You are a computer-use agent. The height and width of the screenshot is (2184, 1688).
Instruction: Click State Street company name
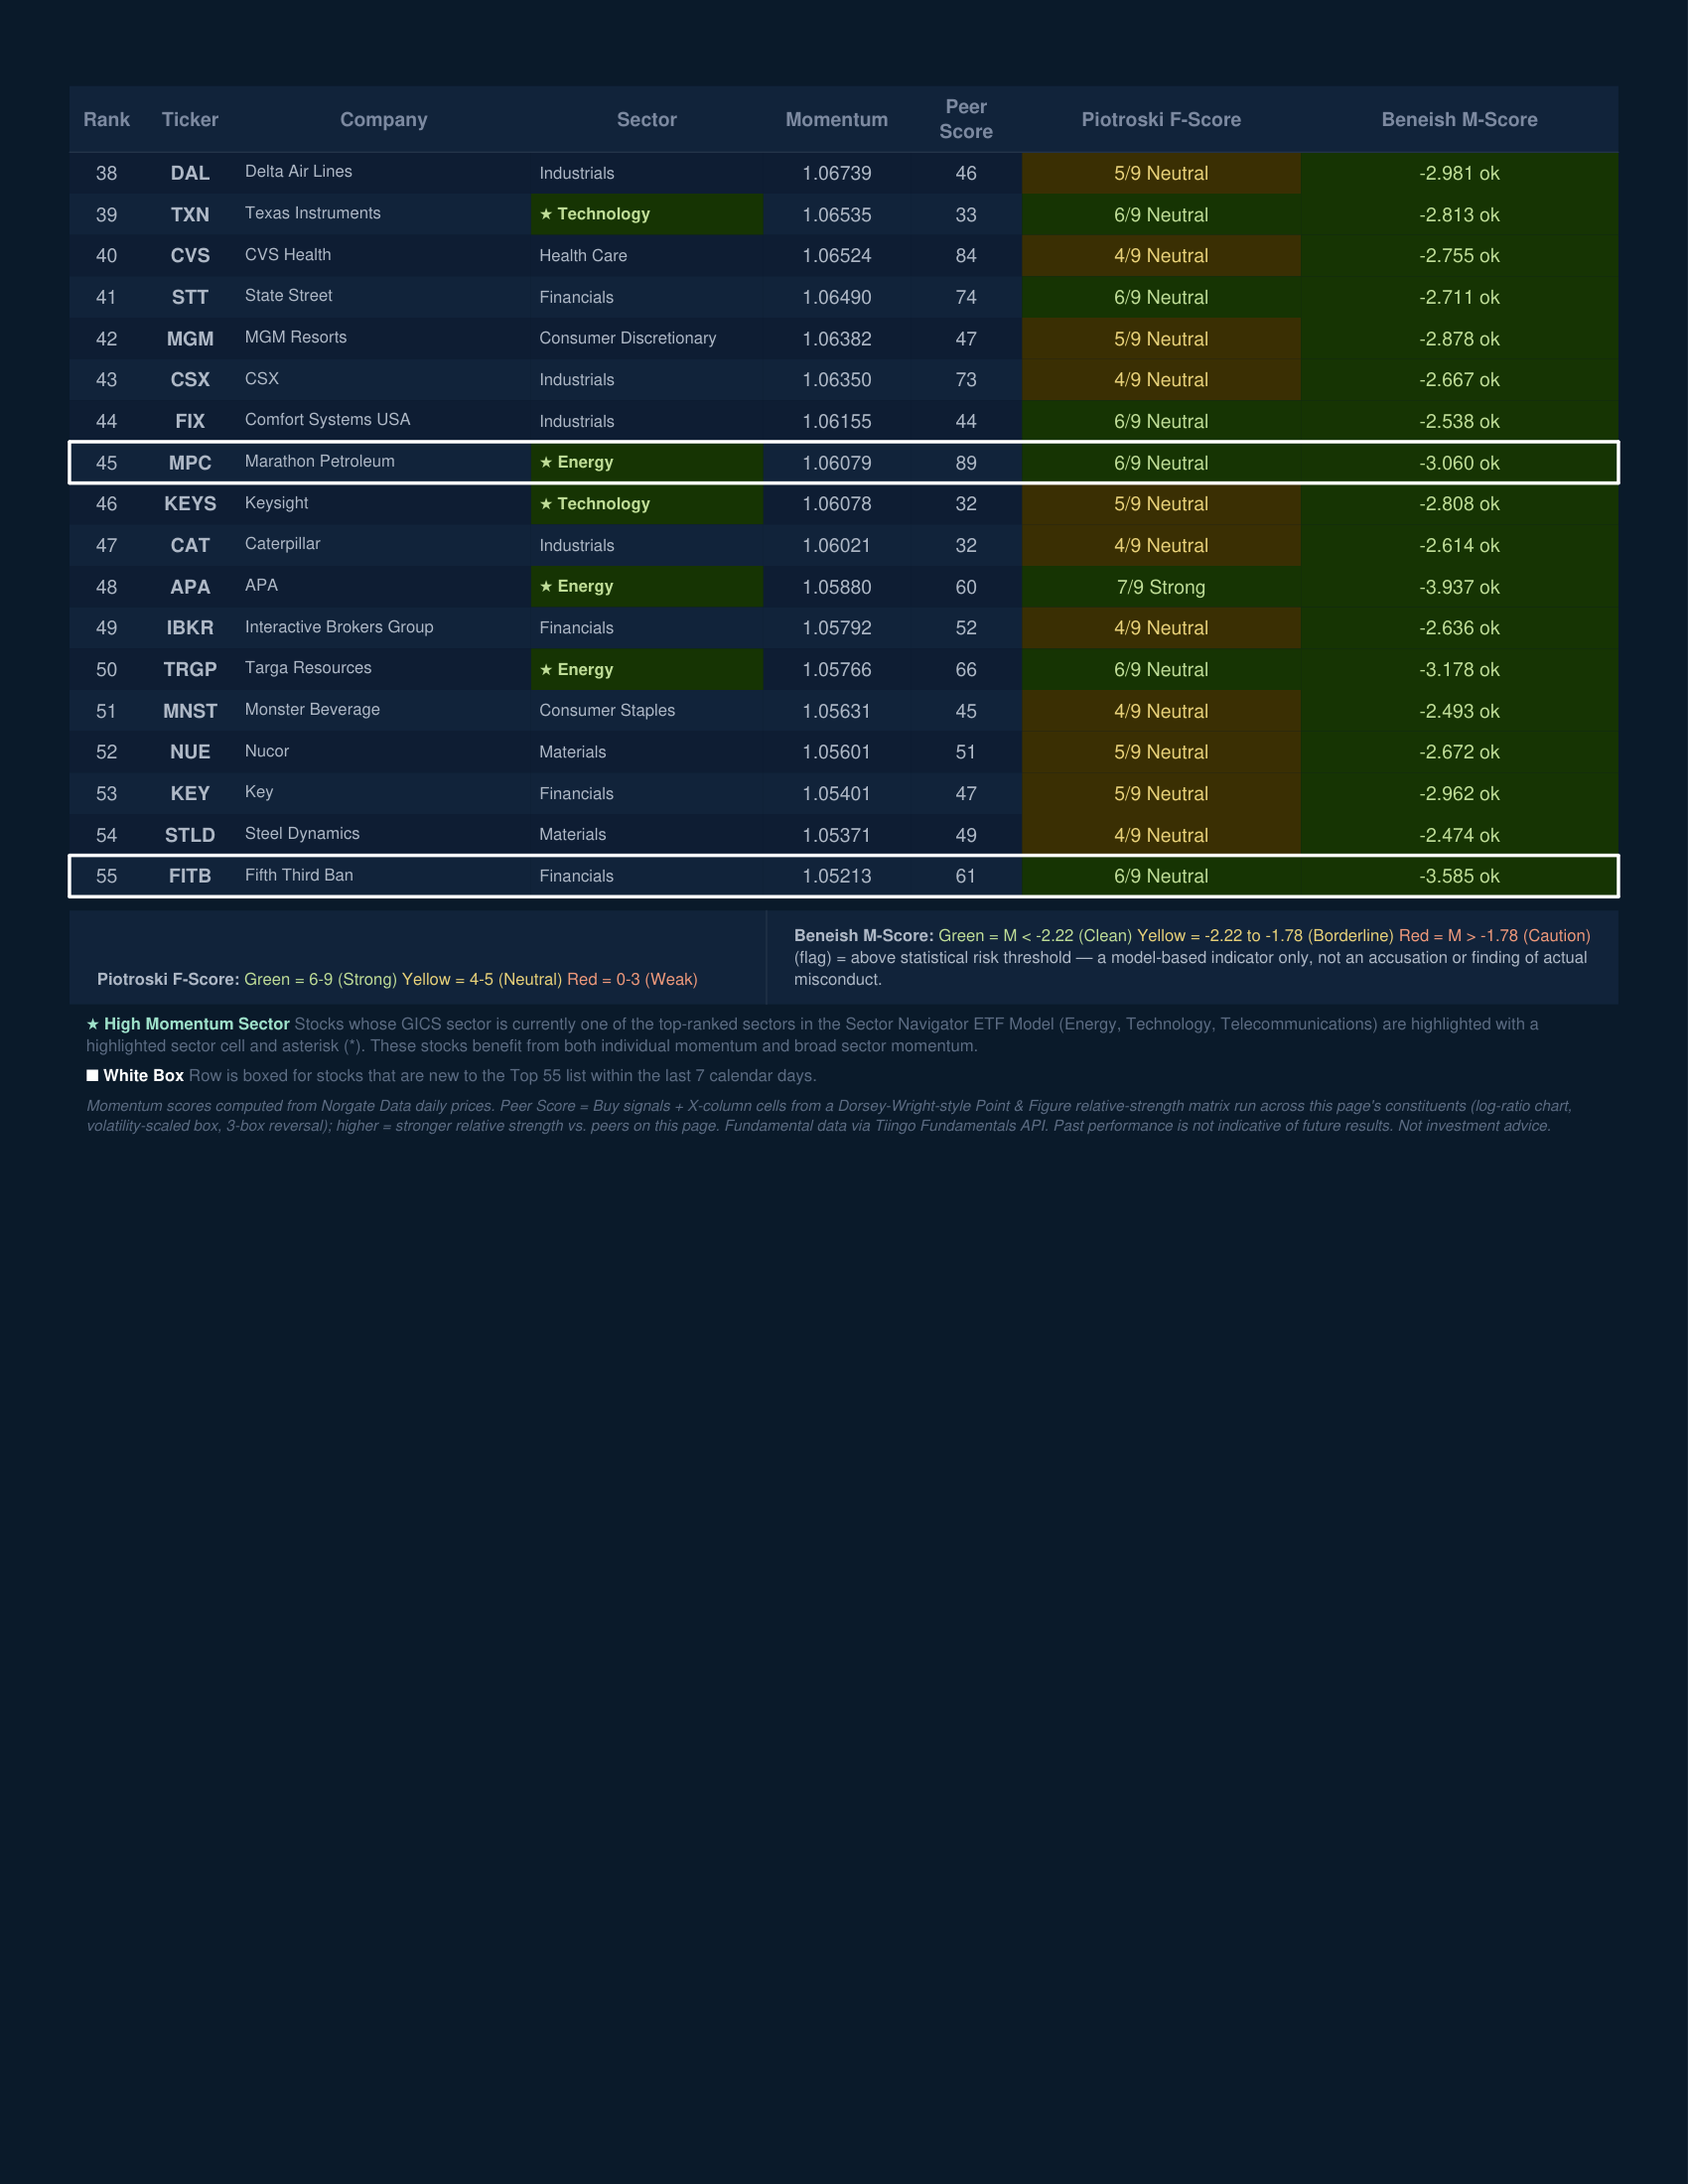click(288, 296)
